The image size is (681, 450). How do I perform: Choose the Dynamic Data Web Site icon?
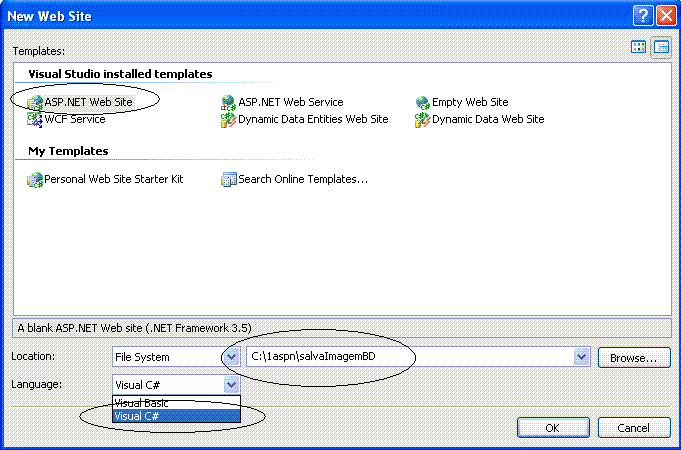[x=422, y=119]
